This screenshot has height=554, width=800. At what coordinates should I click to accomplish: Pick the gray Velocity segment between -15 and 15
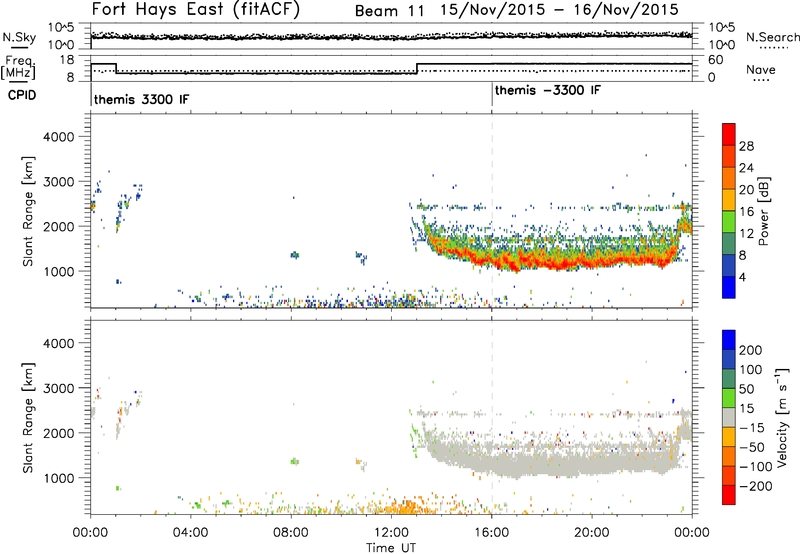point(729,417)
